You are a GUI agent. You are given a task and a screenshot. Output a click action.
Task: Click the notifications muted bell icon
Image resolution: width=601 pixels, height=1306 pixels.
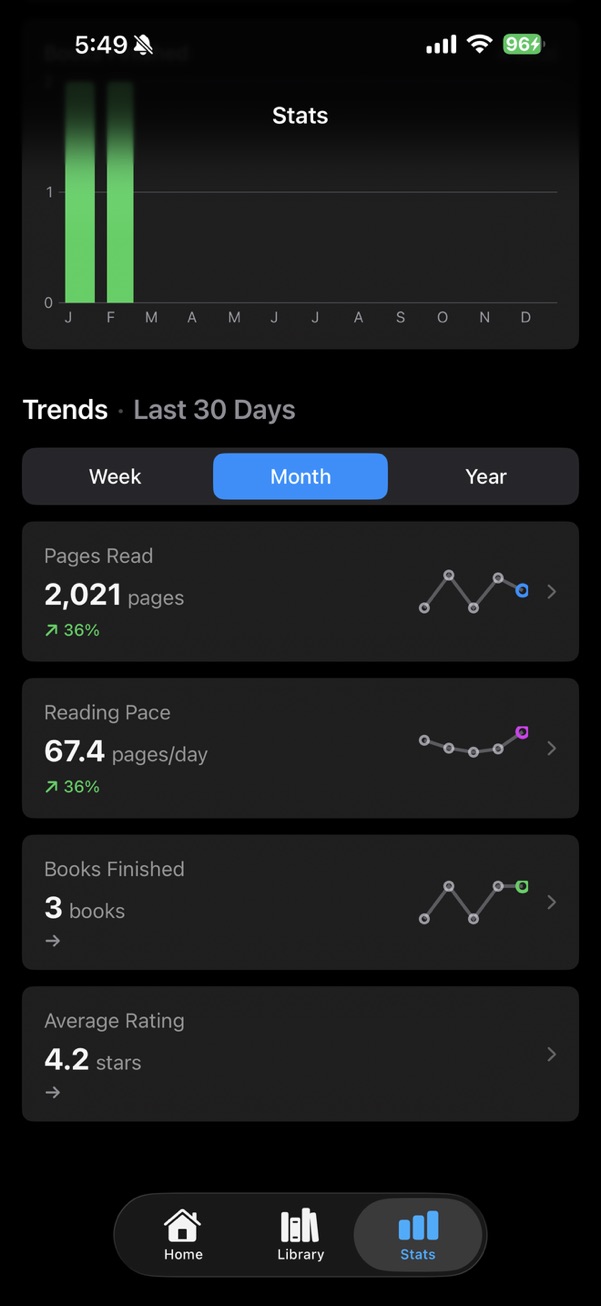point(143,44)
